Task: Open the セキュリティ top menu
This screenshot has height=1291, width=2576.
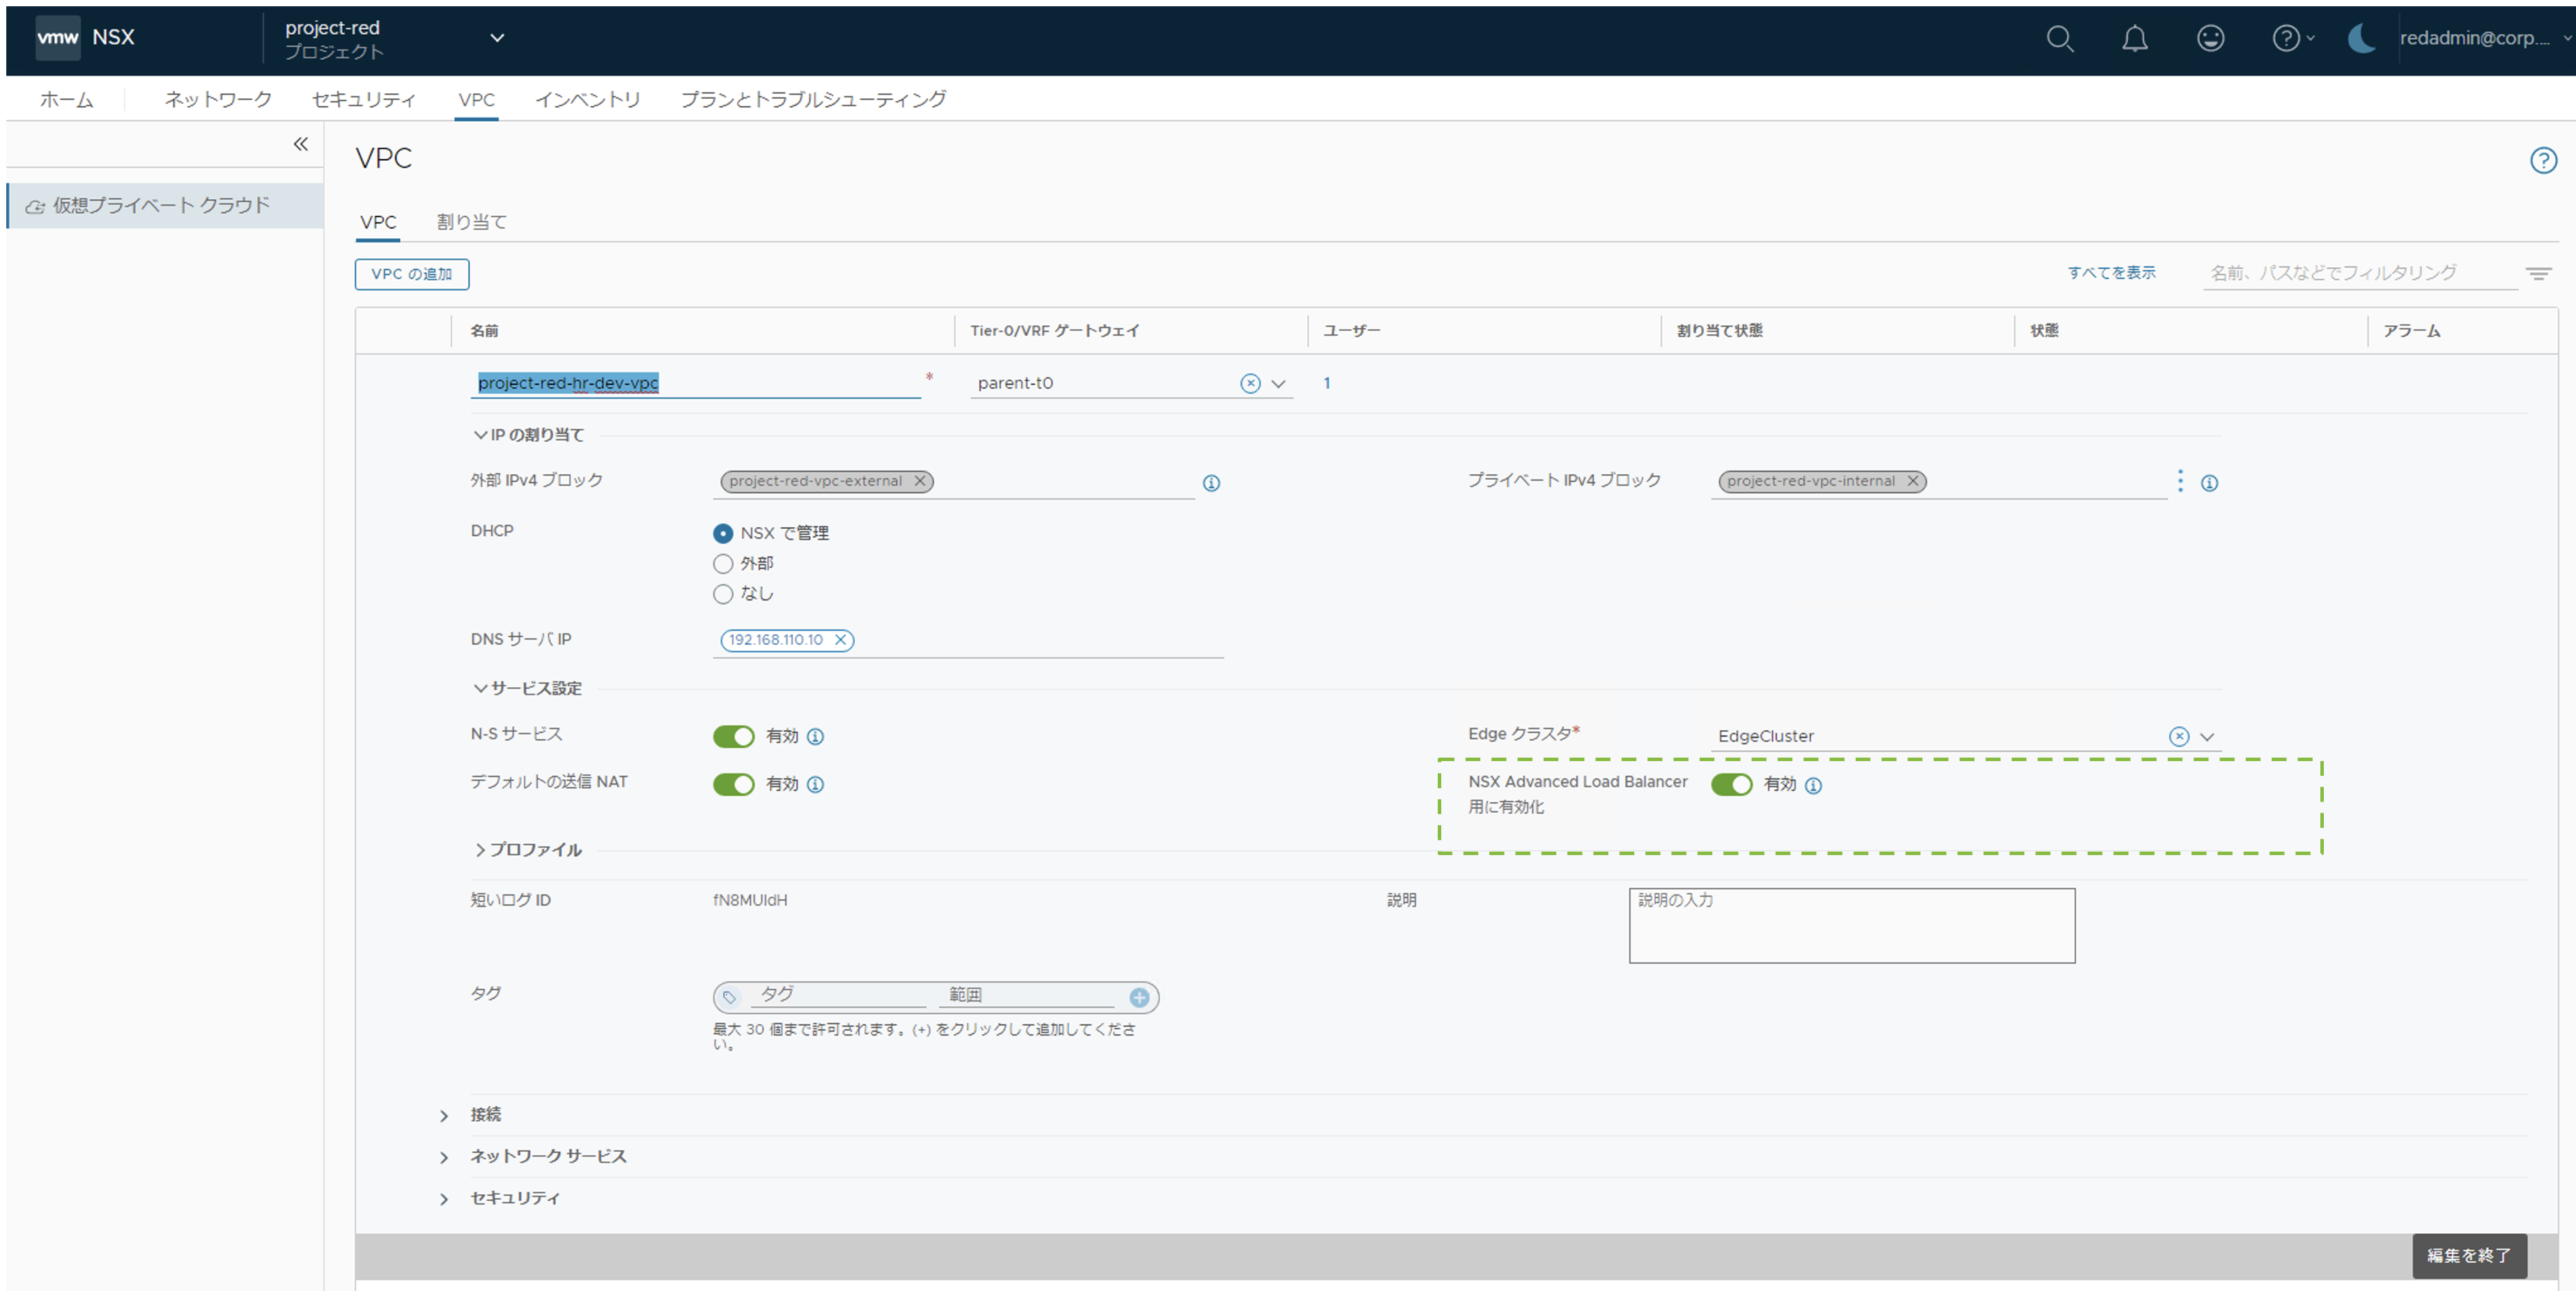Action: click(x=363, y=100)
